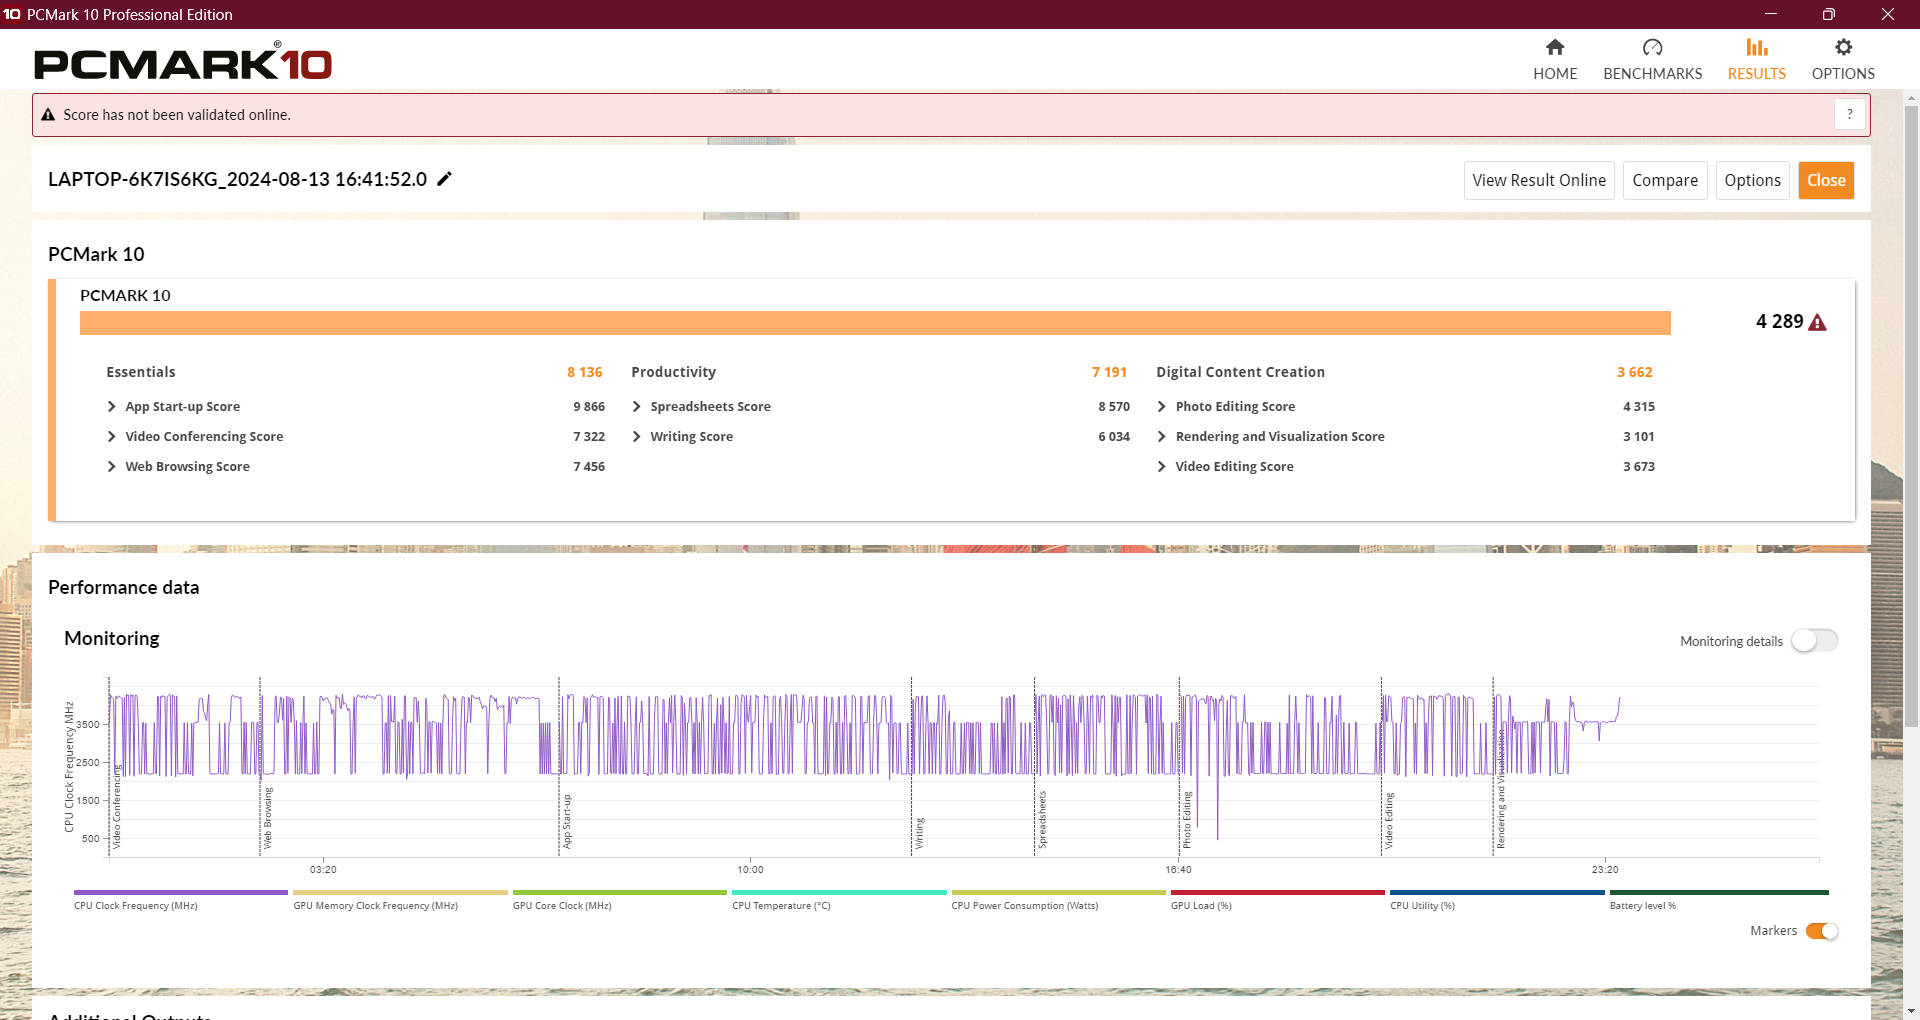Minimize the PCMark 10 window
This screenshot has height=1020, width=1920.
[1771, 14]
